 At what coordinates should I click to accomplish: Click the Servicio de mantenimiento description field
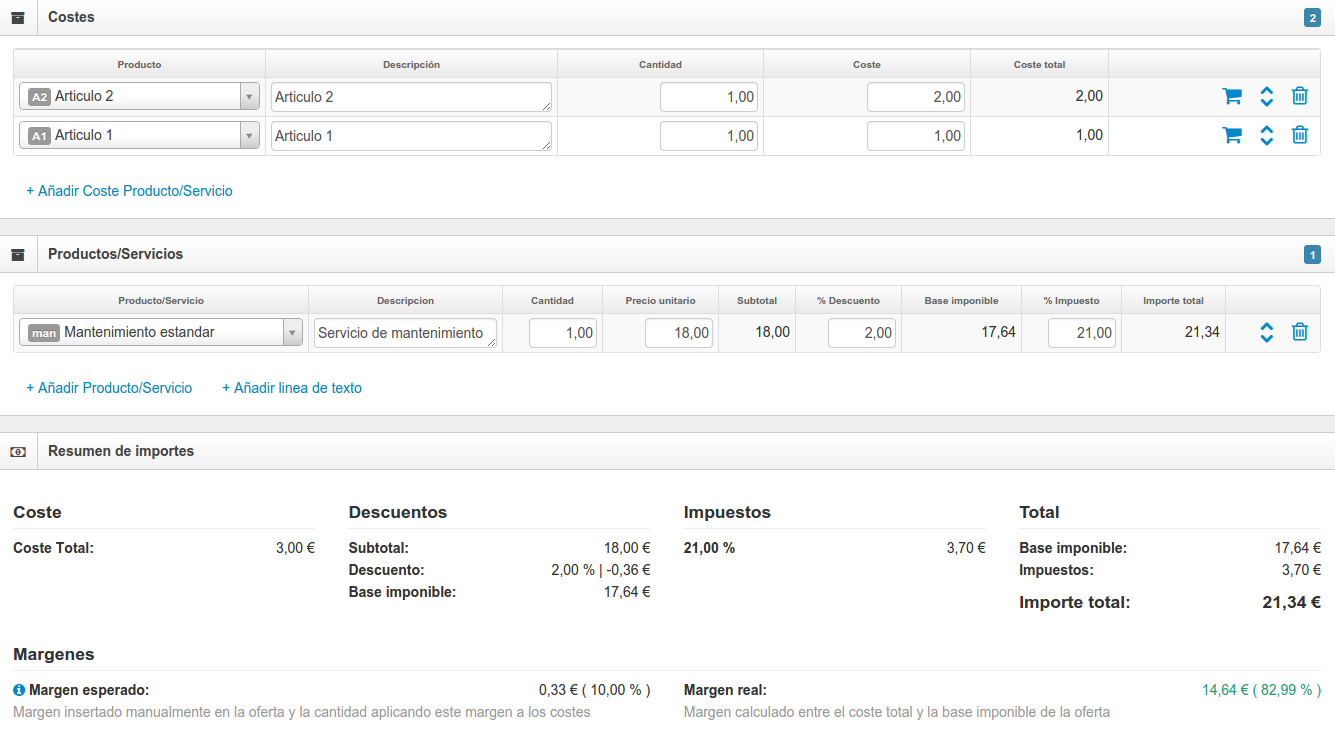pos(405,333)
